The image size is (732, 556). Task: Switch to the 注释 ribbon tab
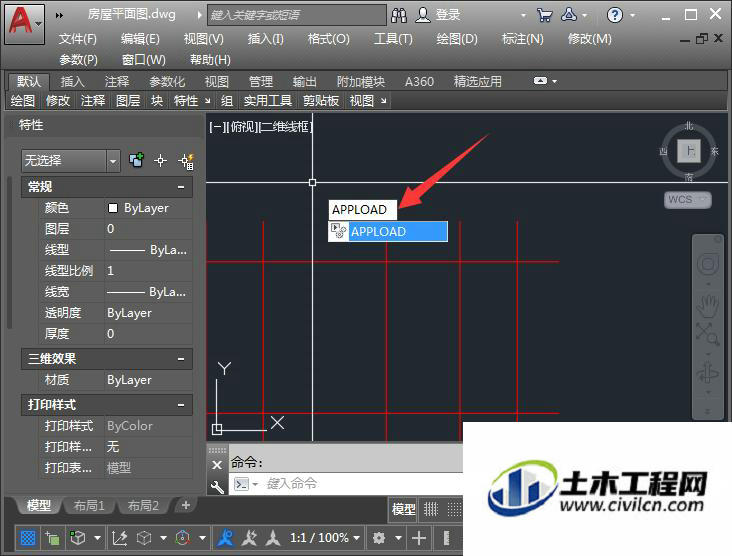[117, 82]
